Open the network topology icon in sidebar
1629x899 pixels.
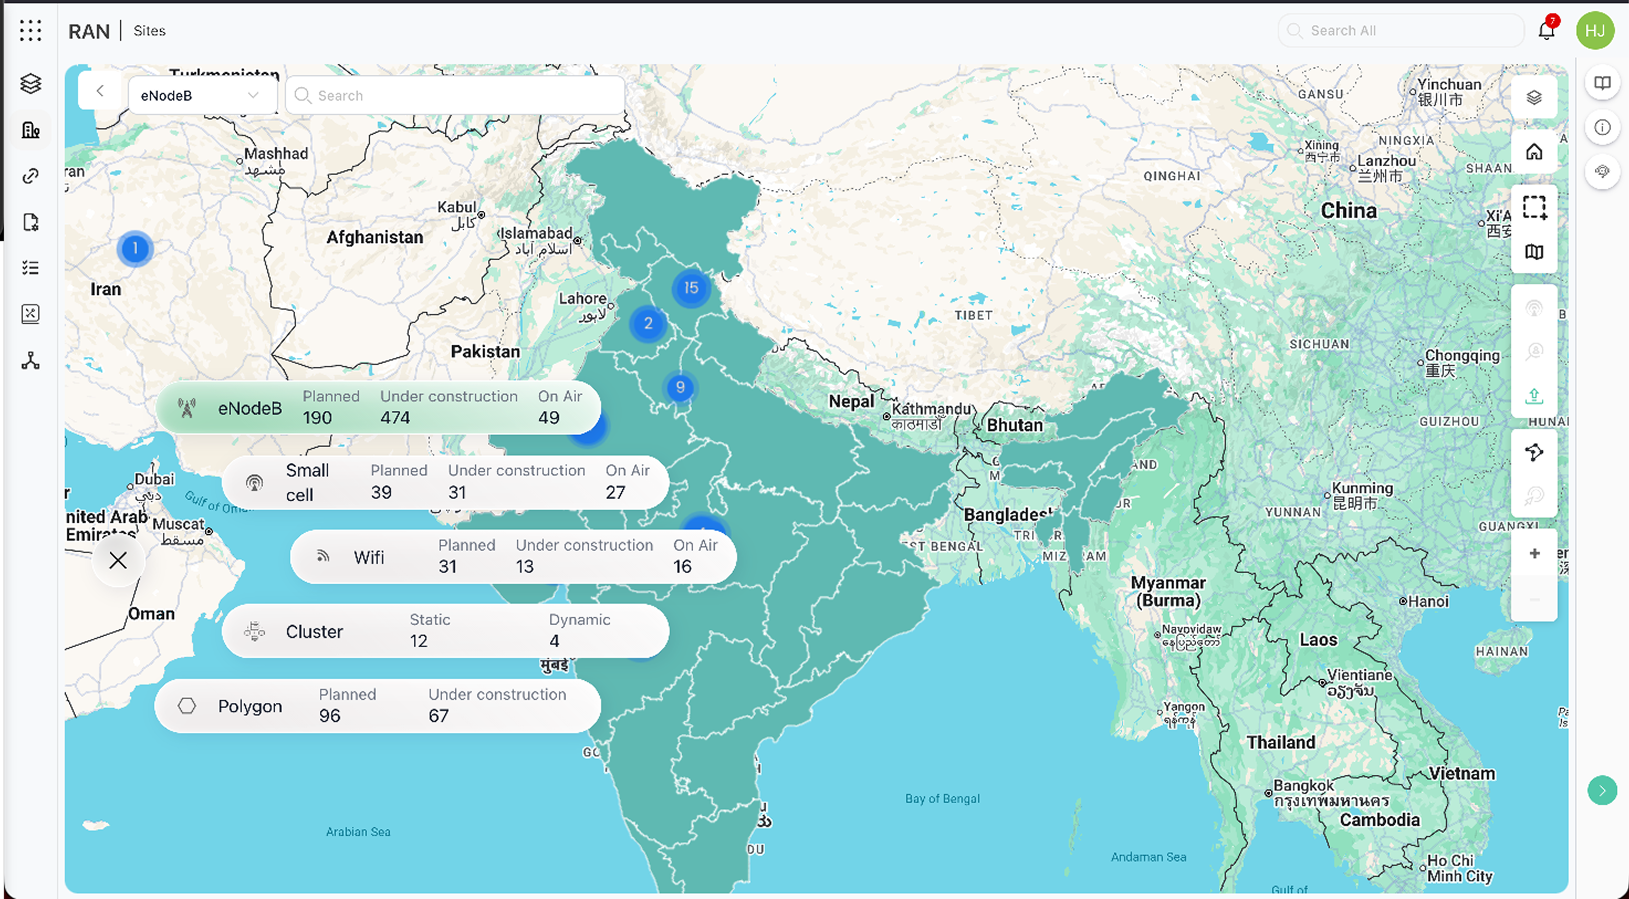coord(31,361)
